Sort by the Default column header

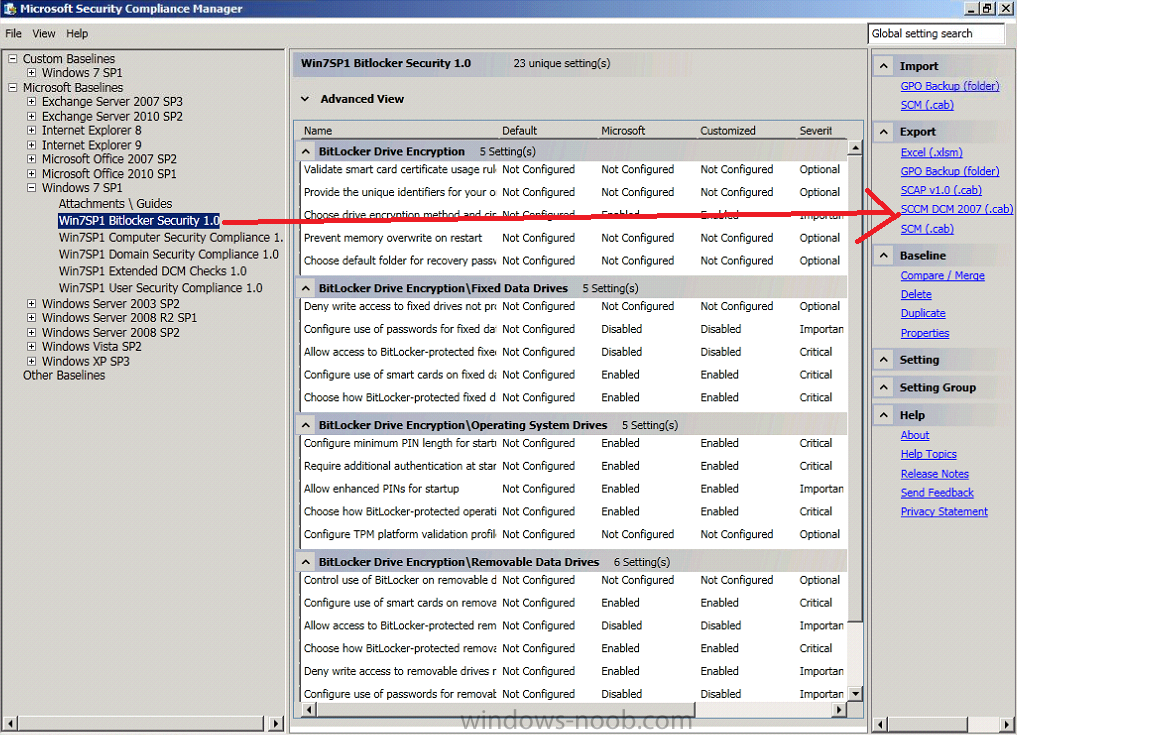519,131
